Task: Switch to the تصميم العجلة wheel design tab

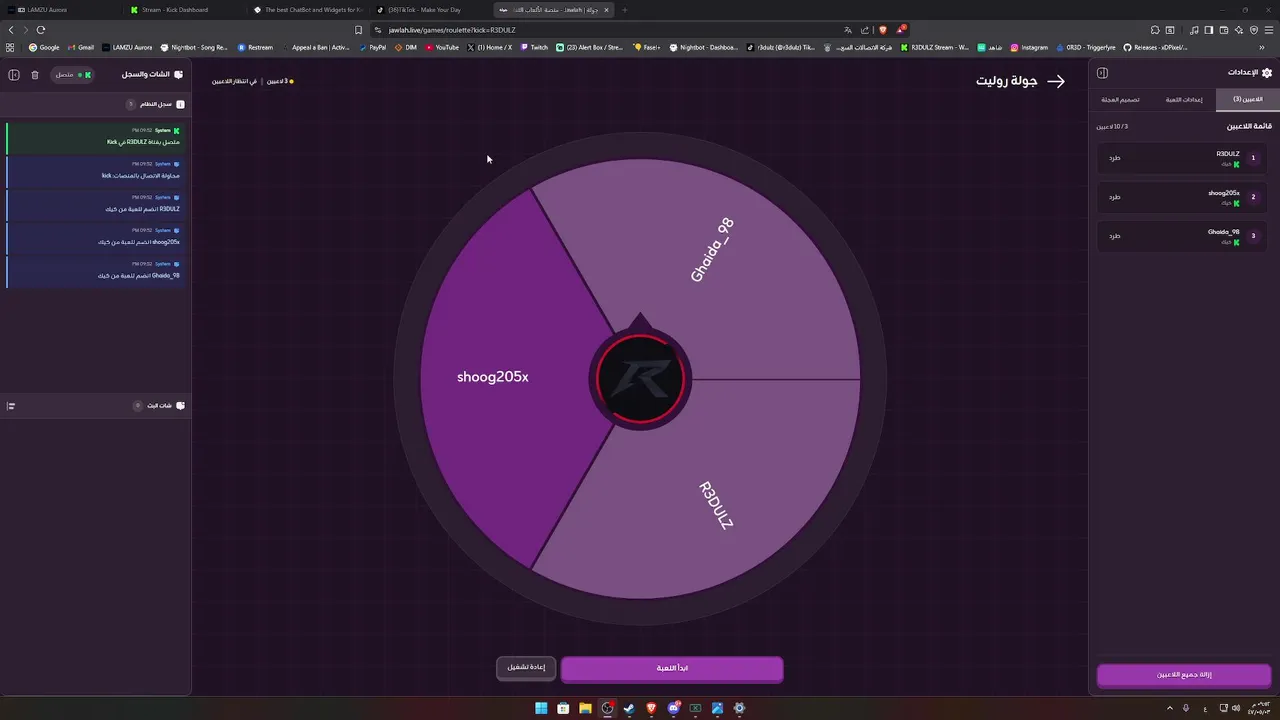Action: point(1121,99)
